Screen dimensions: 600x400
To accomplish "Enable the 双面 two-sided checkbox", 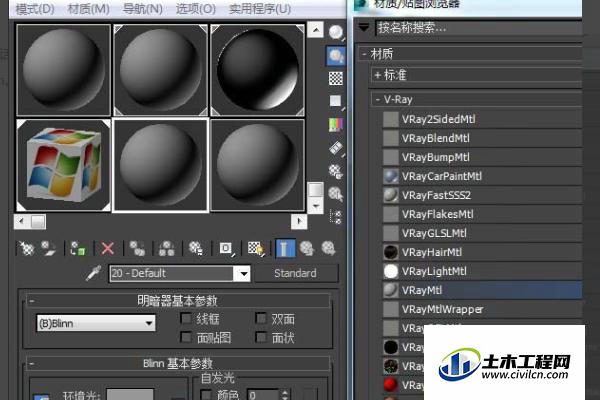I will point(261,318).
